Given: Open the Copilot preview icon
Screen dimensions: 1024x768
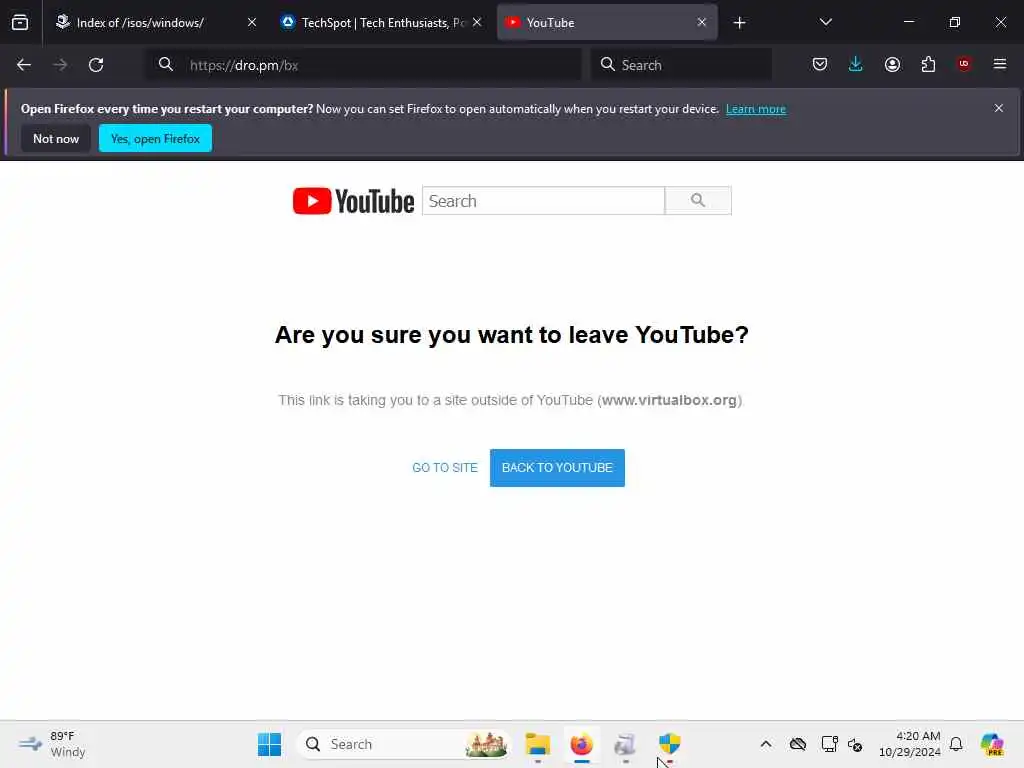Looking at the screenshot, I should (992, 744).
